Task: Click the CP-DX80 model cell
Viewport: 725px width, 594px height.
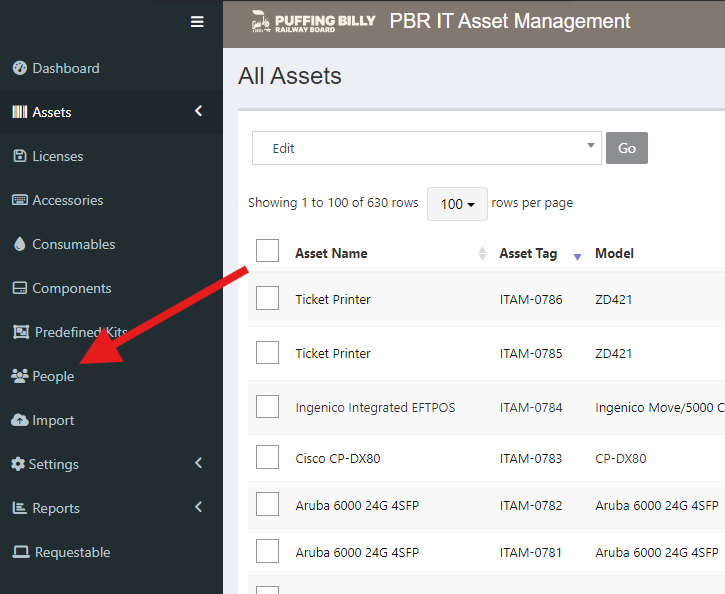Action: (x=621, y=459)
